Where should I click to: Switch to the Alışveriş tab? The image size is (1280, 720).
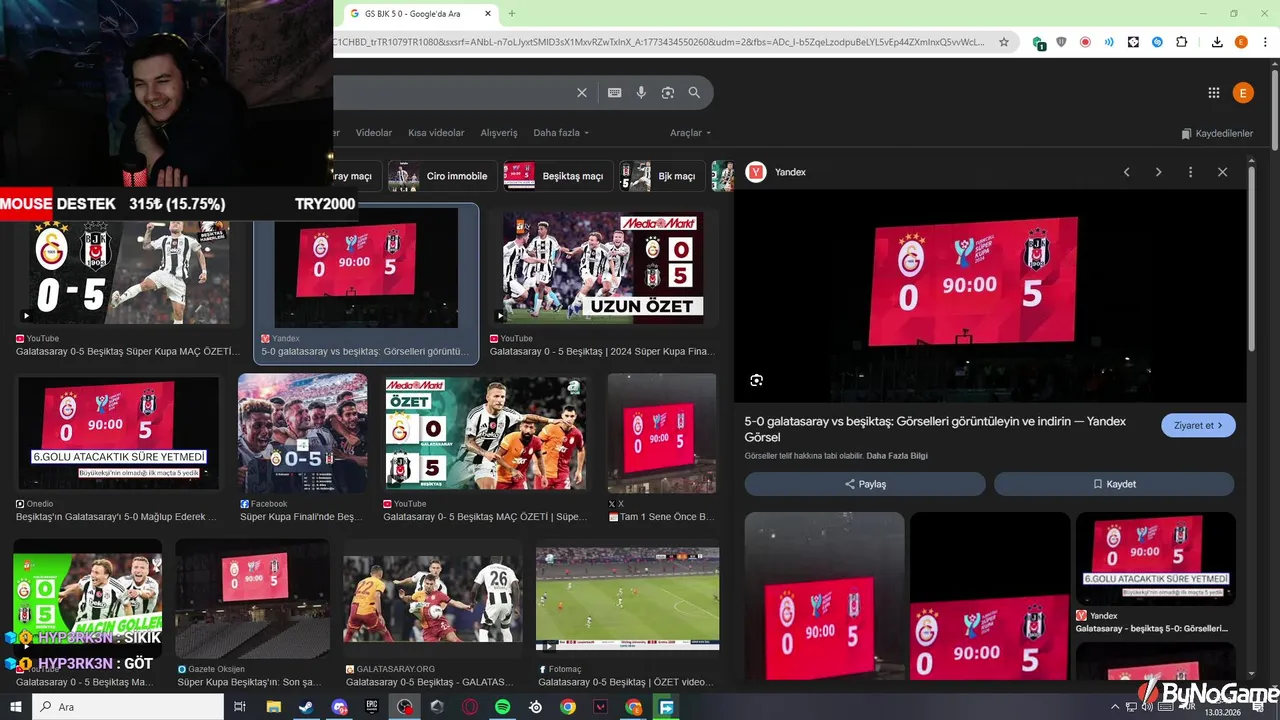(x=499, y=133)
